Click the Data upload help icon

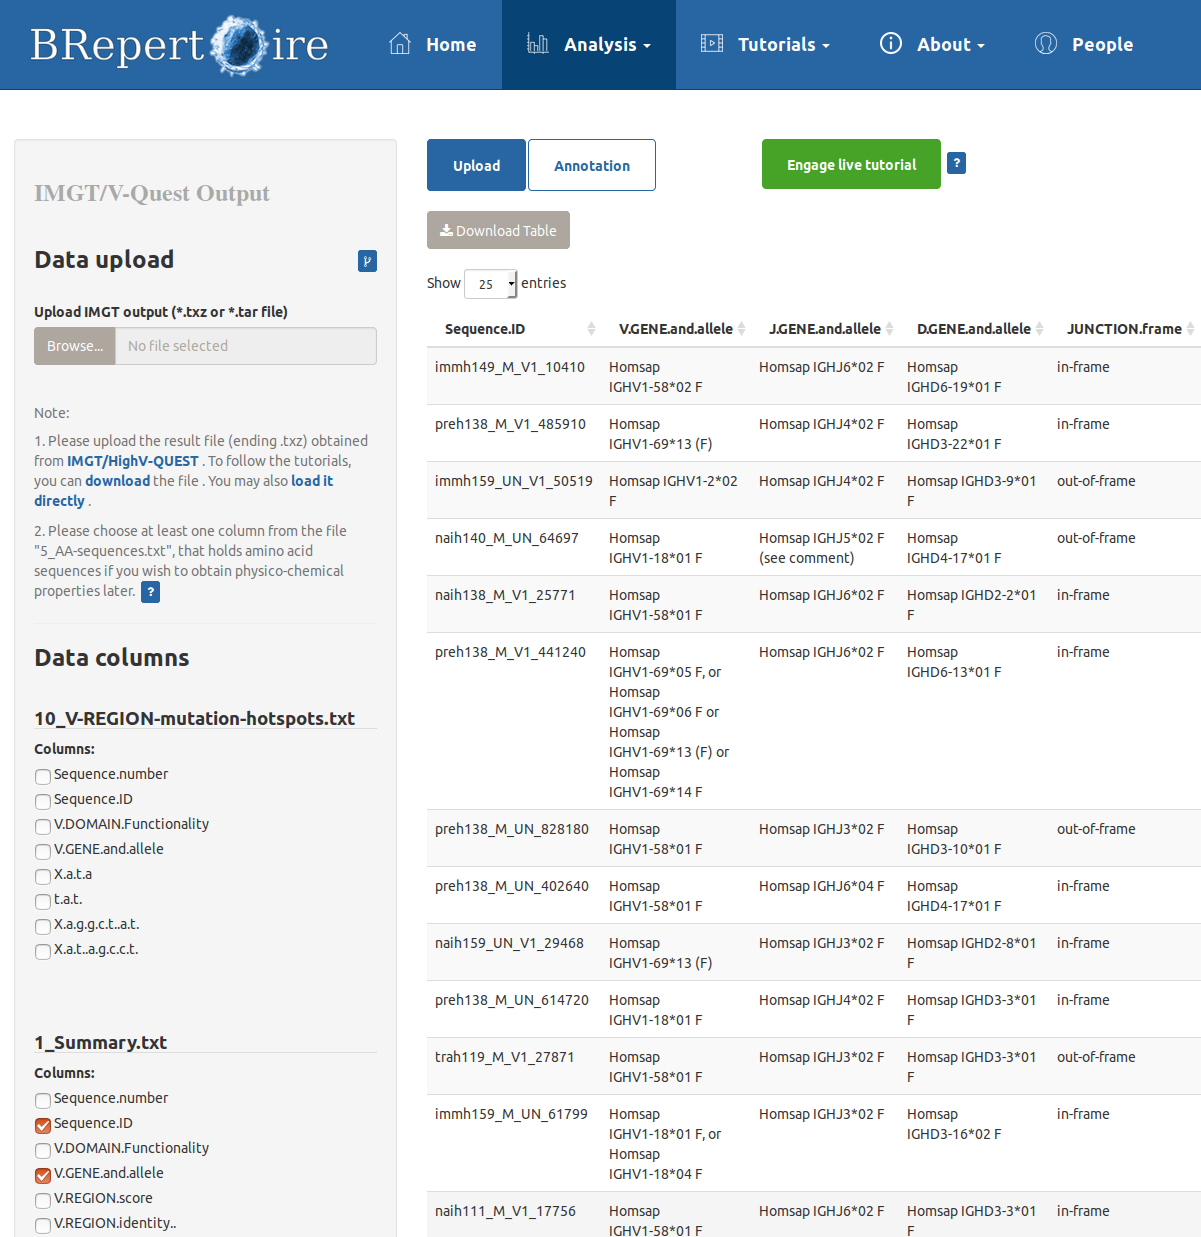(367, 261)
